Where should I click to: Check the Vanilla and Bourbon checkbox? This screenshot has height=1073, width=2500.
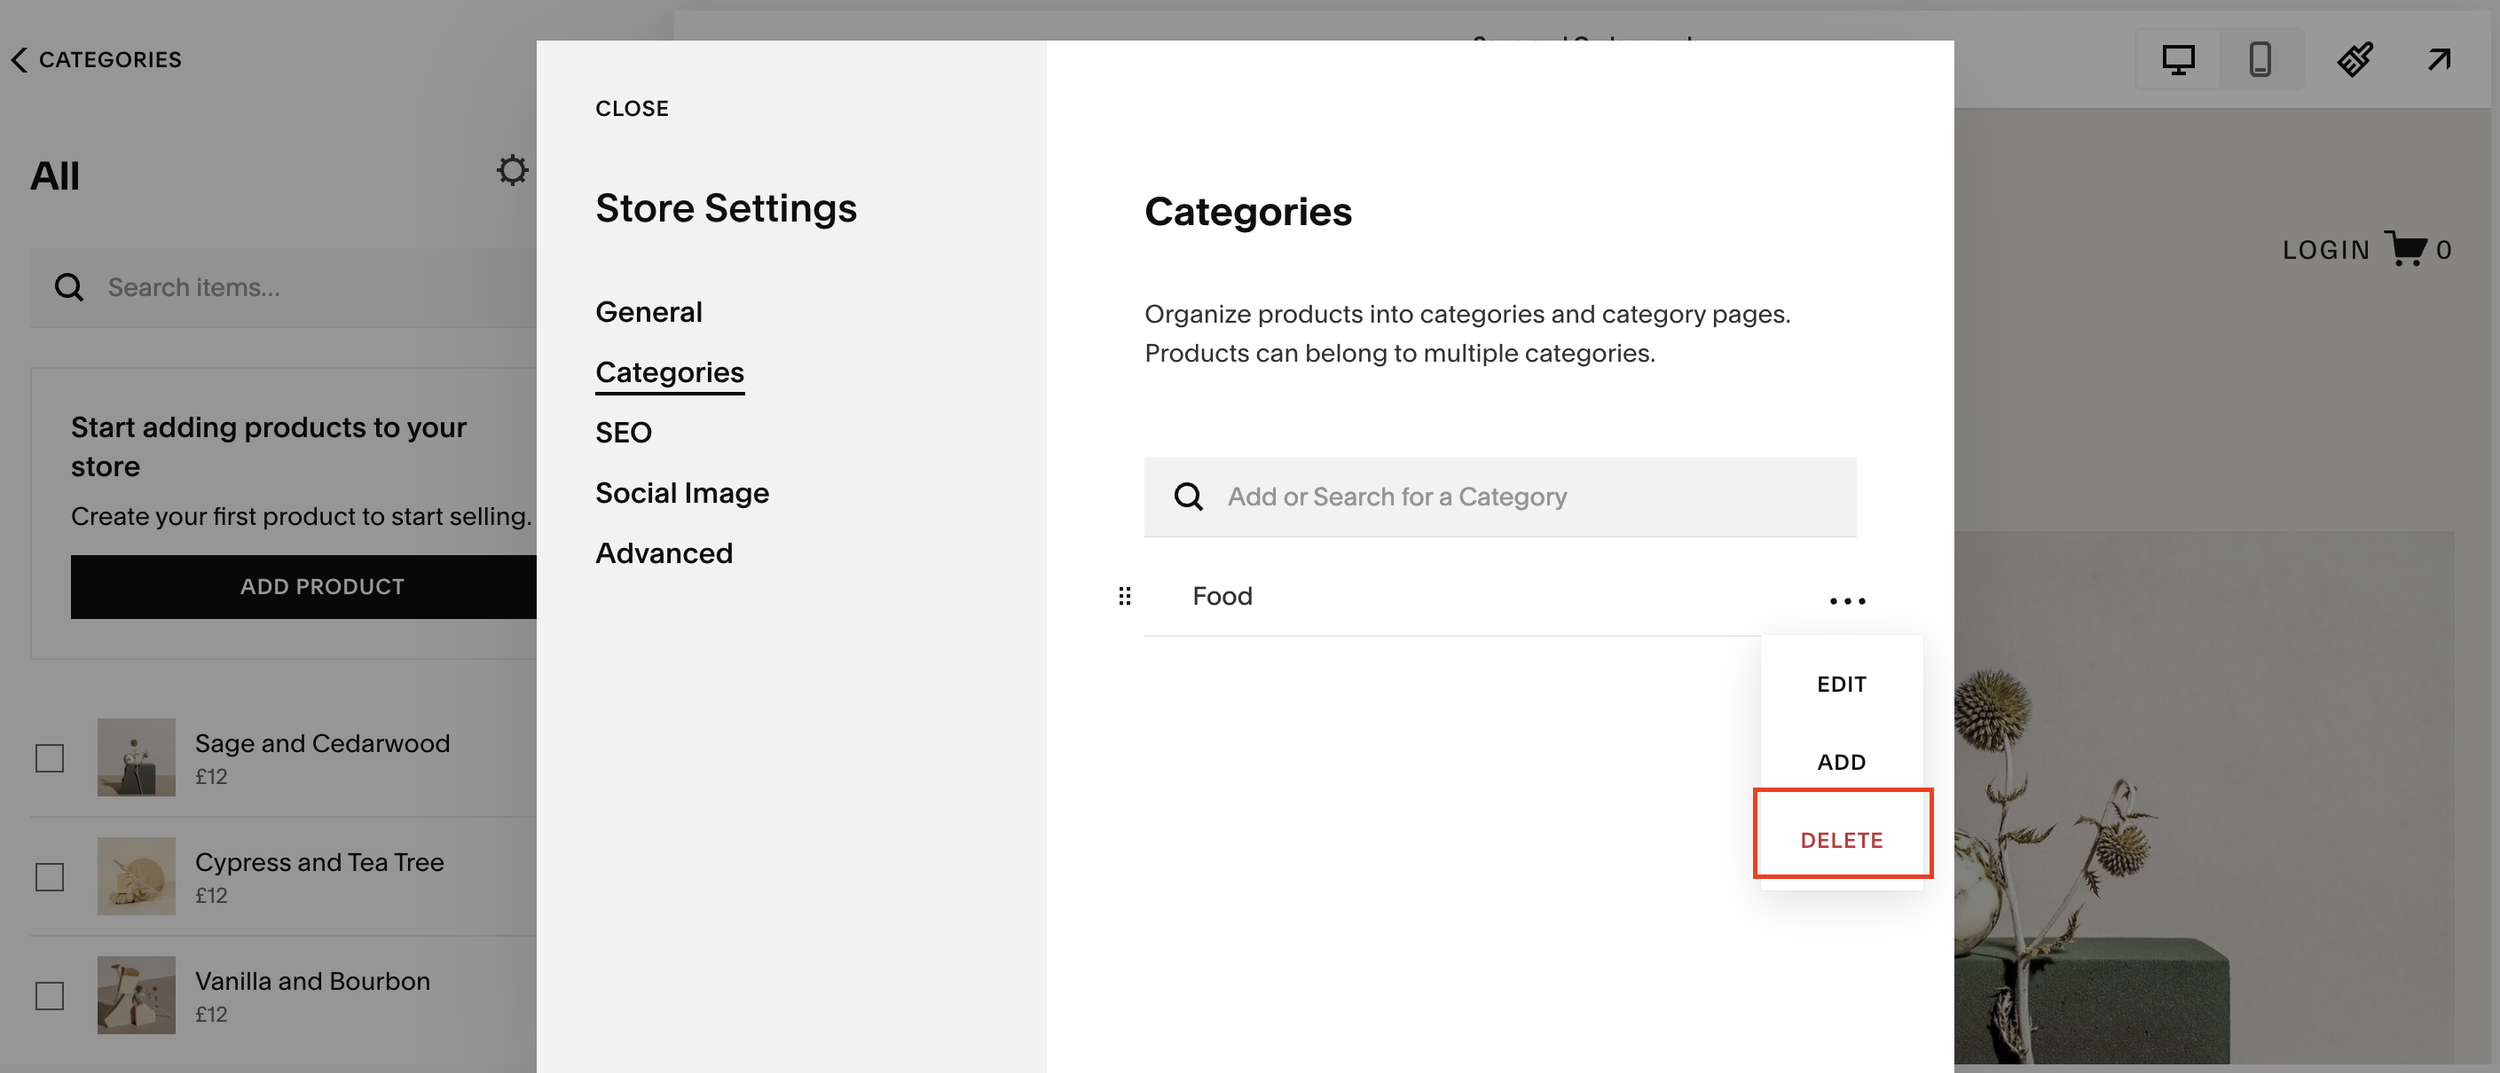[50, 996]
